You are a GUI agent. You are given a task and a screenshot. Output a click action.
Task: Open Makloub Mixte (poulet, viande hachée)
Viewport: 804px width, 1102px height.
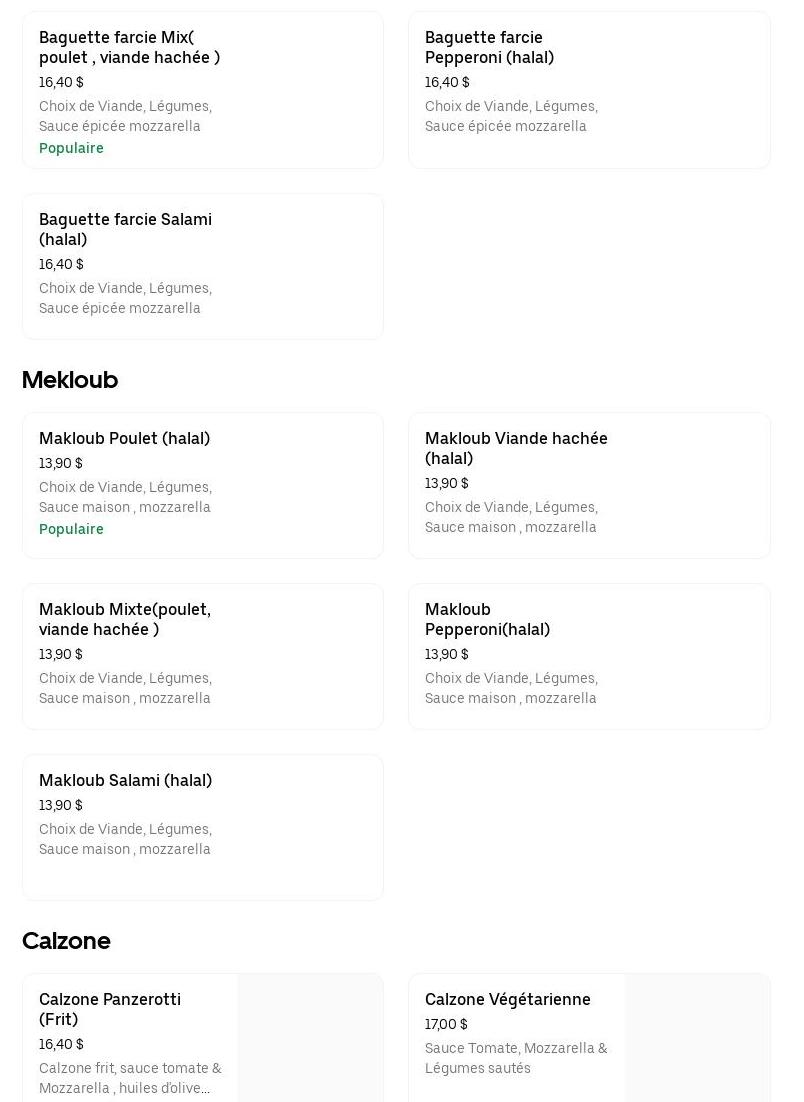[203, 656]
